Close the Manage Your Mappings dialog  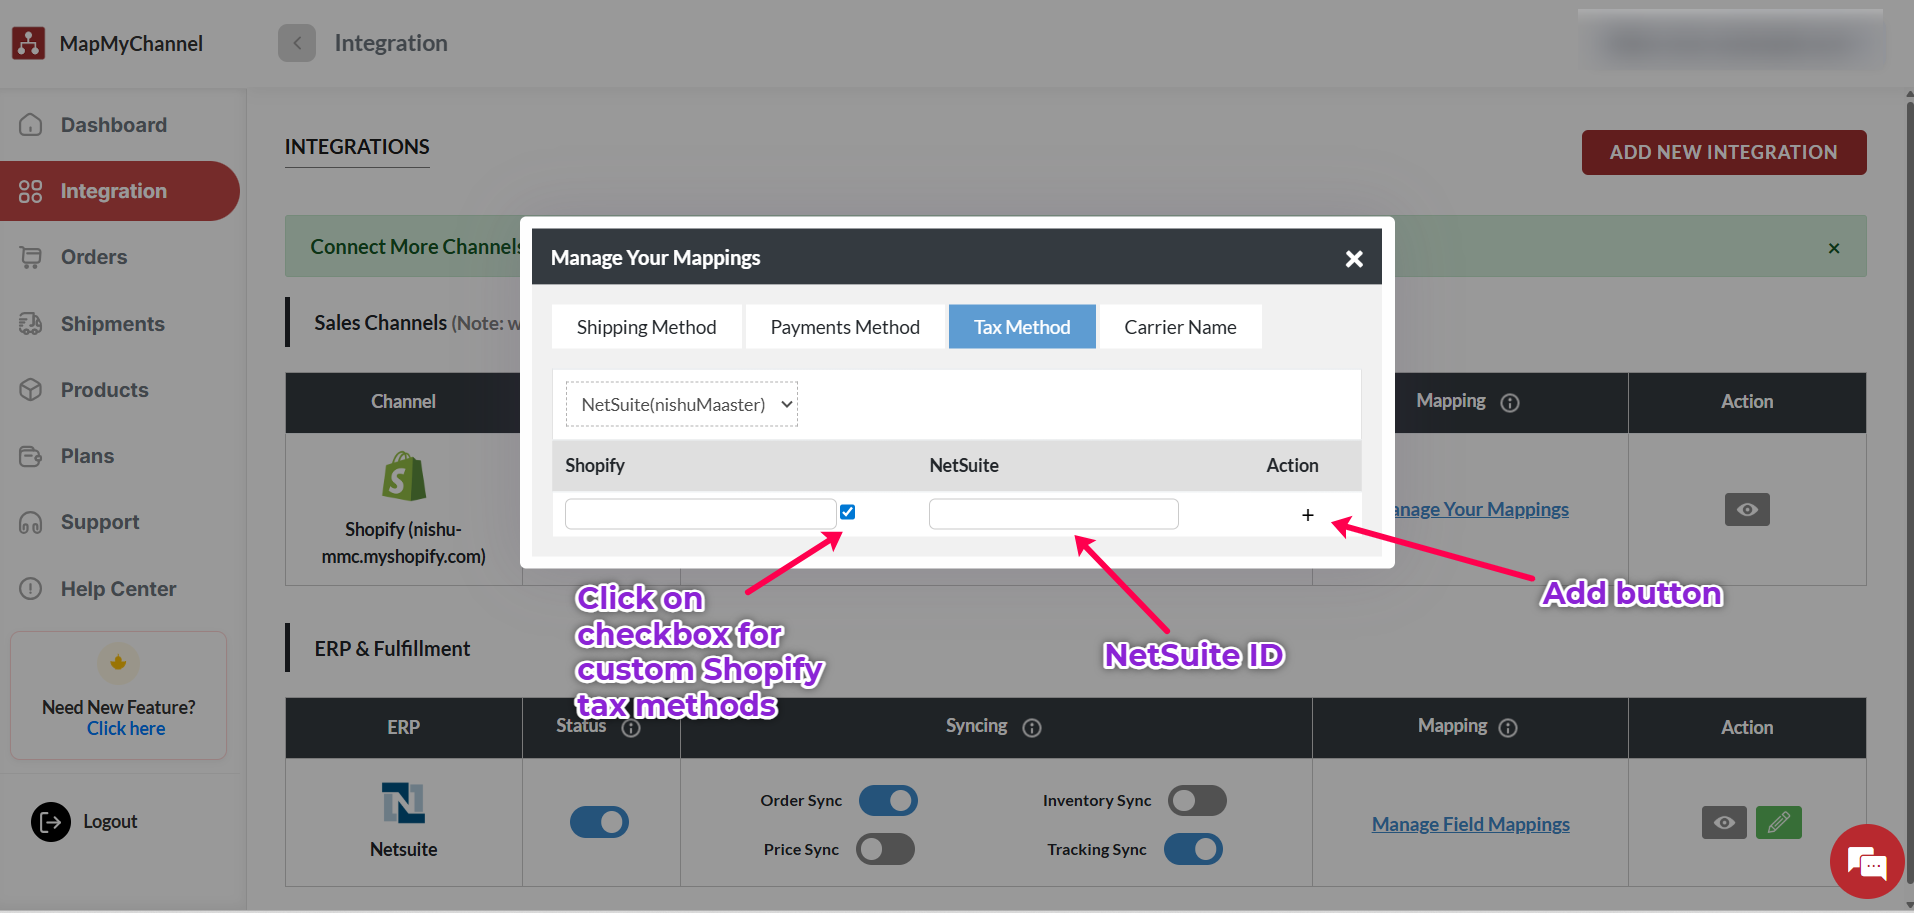click(1354, 259)
